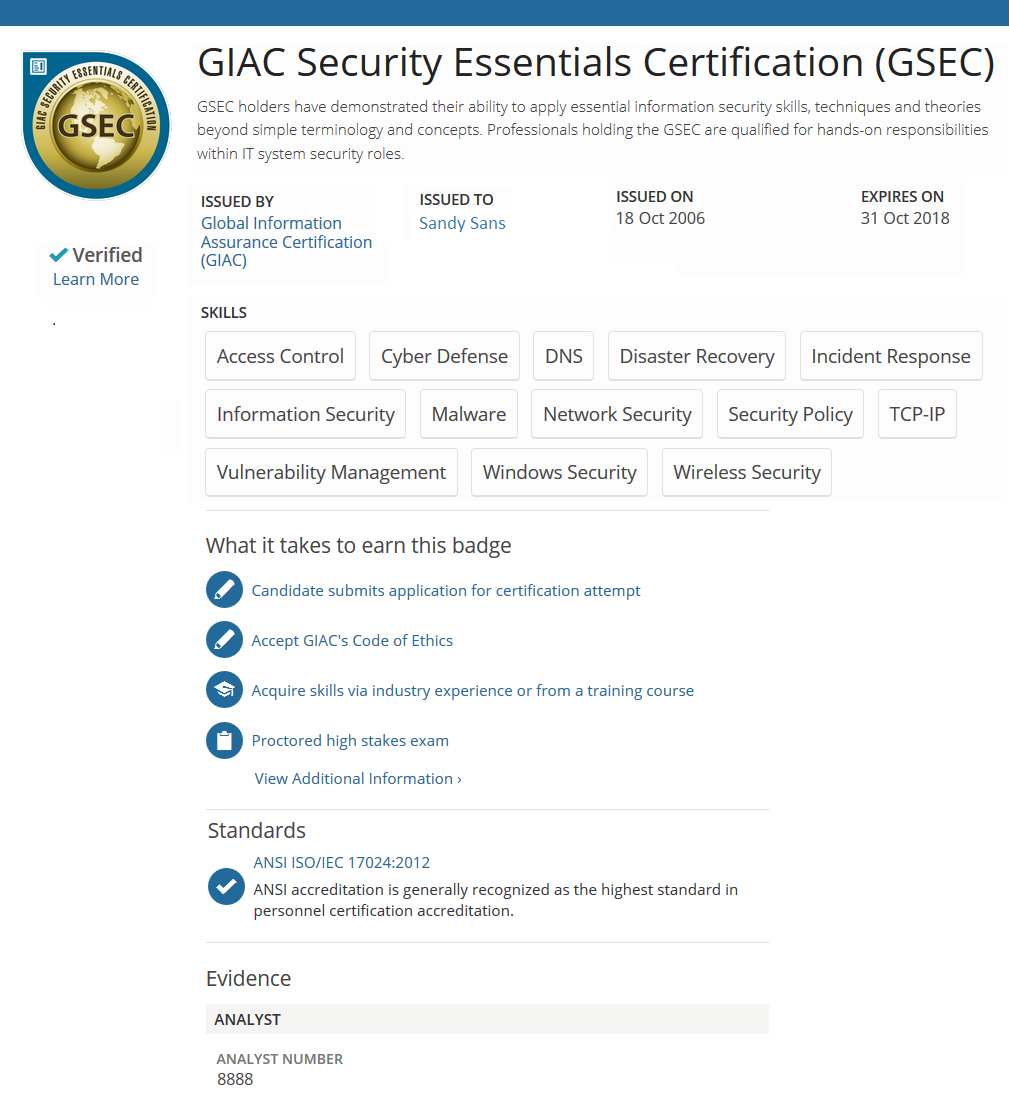Click the EXPIRES ON label
The width and height of the screenshot is (1009, 1099).
coord(902,197)
